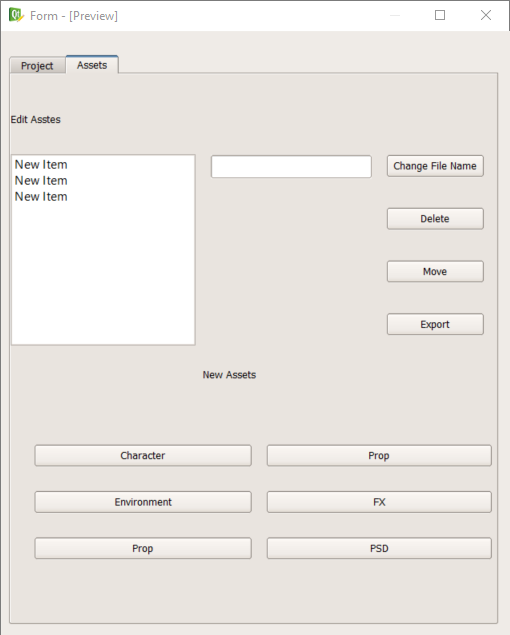The width and height of the screenshot is (510, 635).
Task: Click the Prop button beside Character
Action: tap(379, 456)
